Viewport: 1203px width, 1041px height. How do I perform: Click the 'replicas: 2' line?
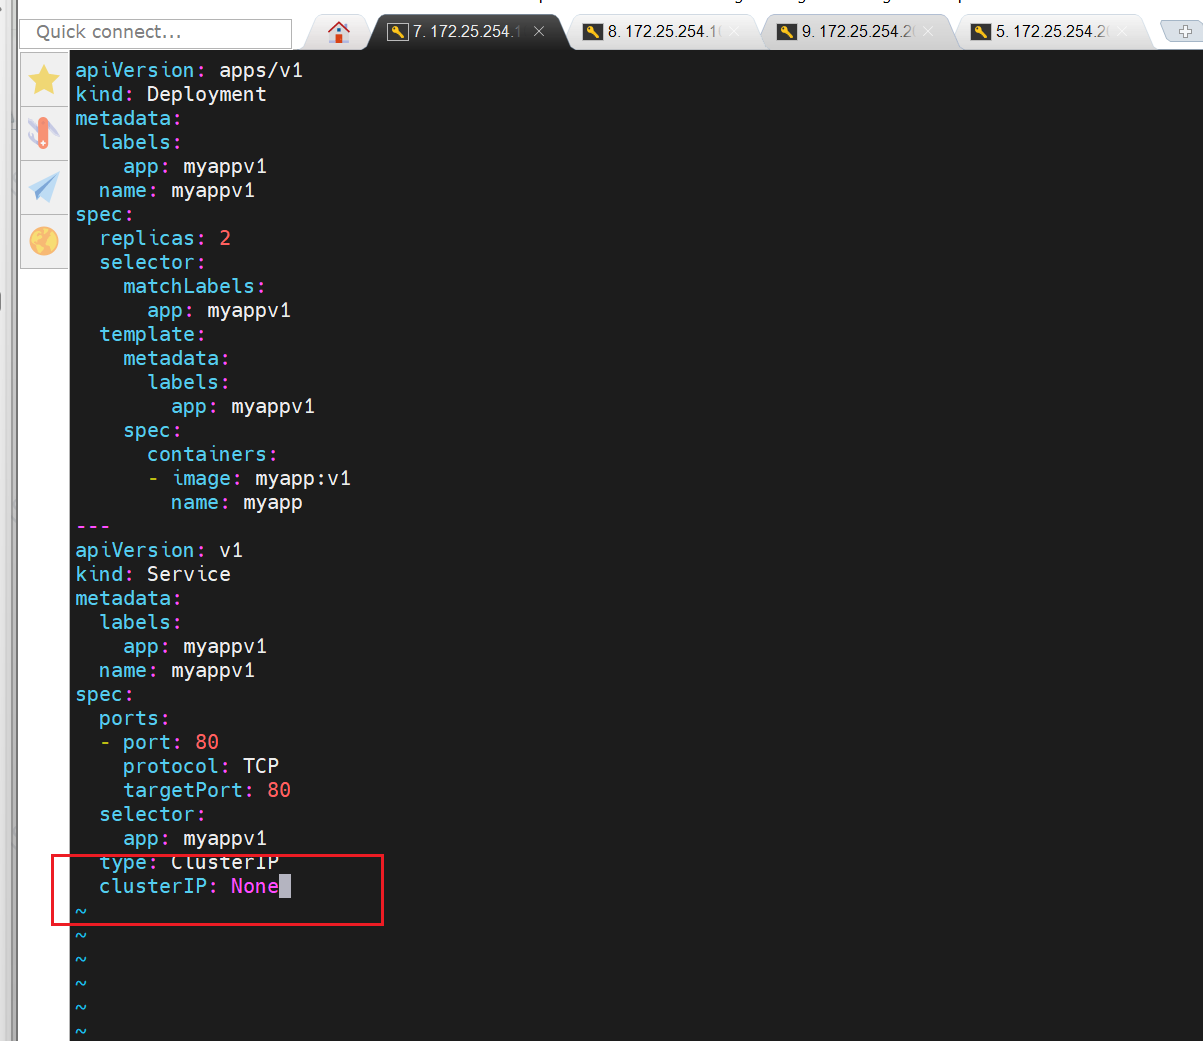click(165, 238)
